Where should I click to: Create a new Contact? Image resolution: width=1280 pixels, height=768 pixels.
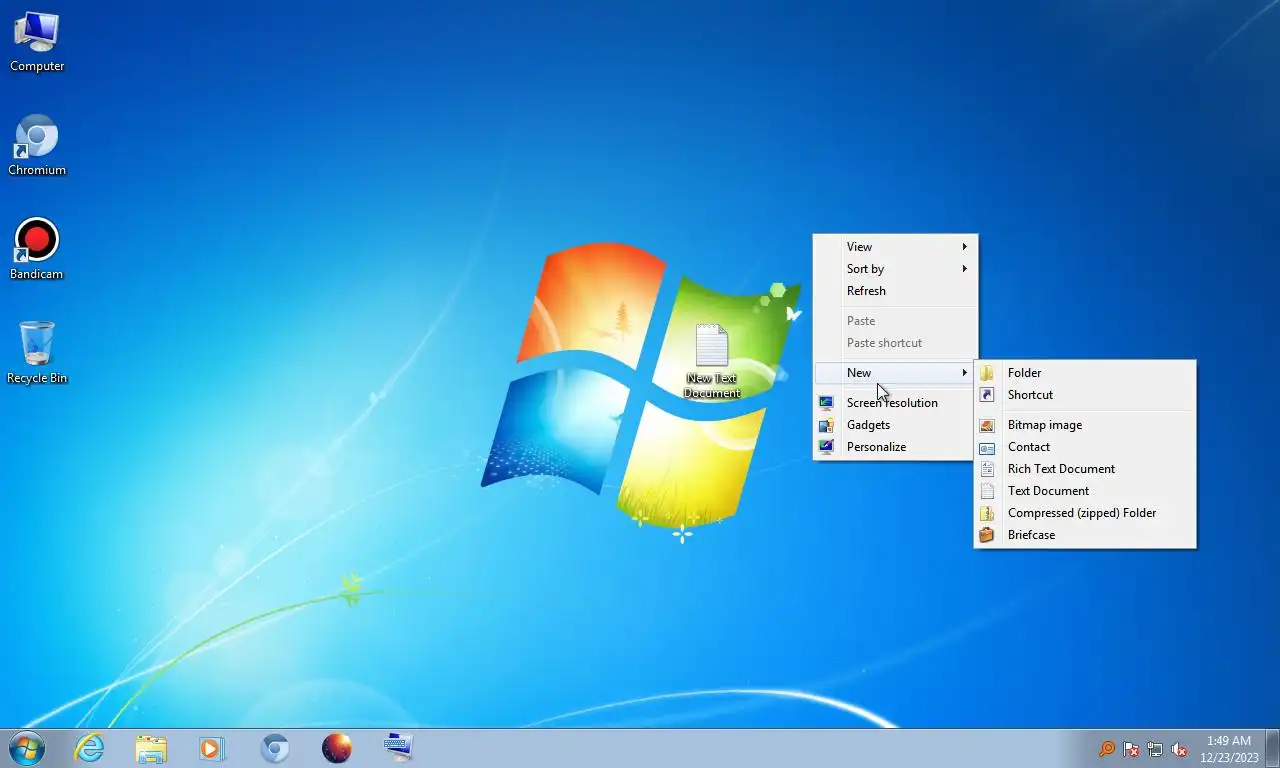click(1085, 447)
